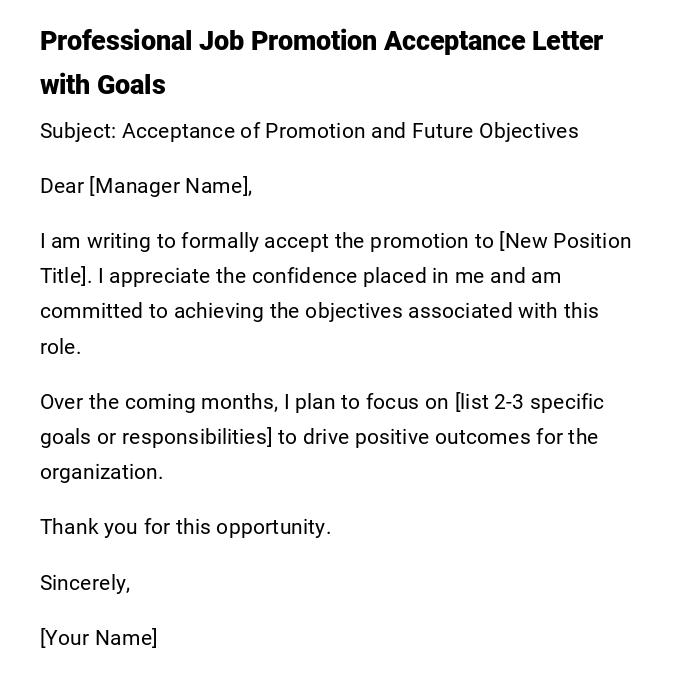This screenshot has height=700, width=700.
Task: Click the word "confidence" in first paragraph
Action: click(304, 277)
